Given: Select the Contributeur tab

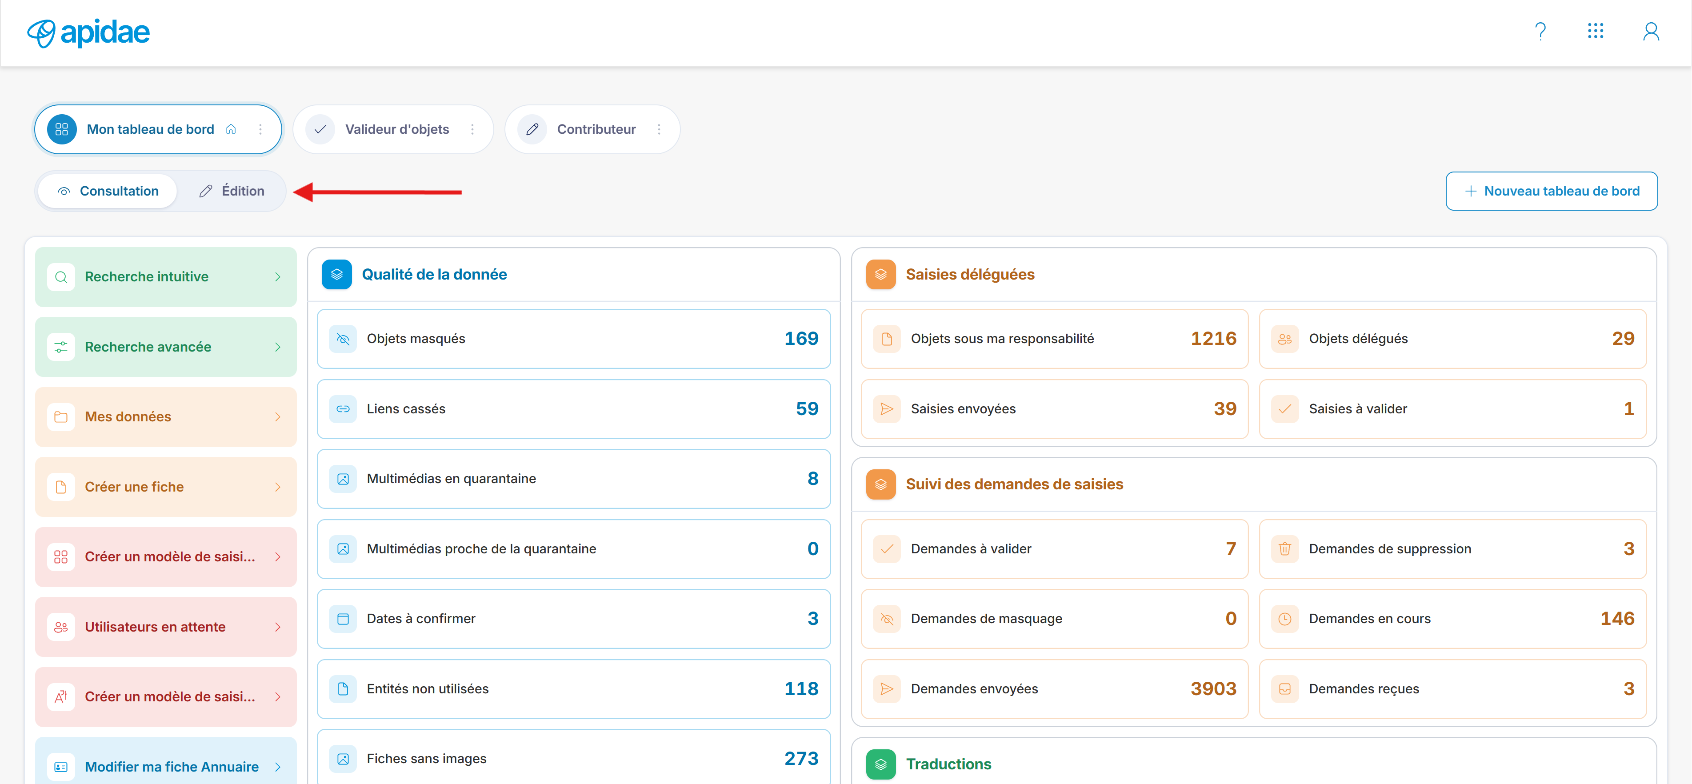Looking at the screenshot, I should (x=592, y=129).
